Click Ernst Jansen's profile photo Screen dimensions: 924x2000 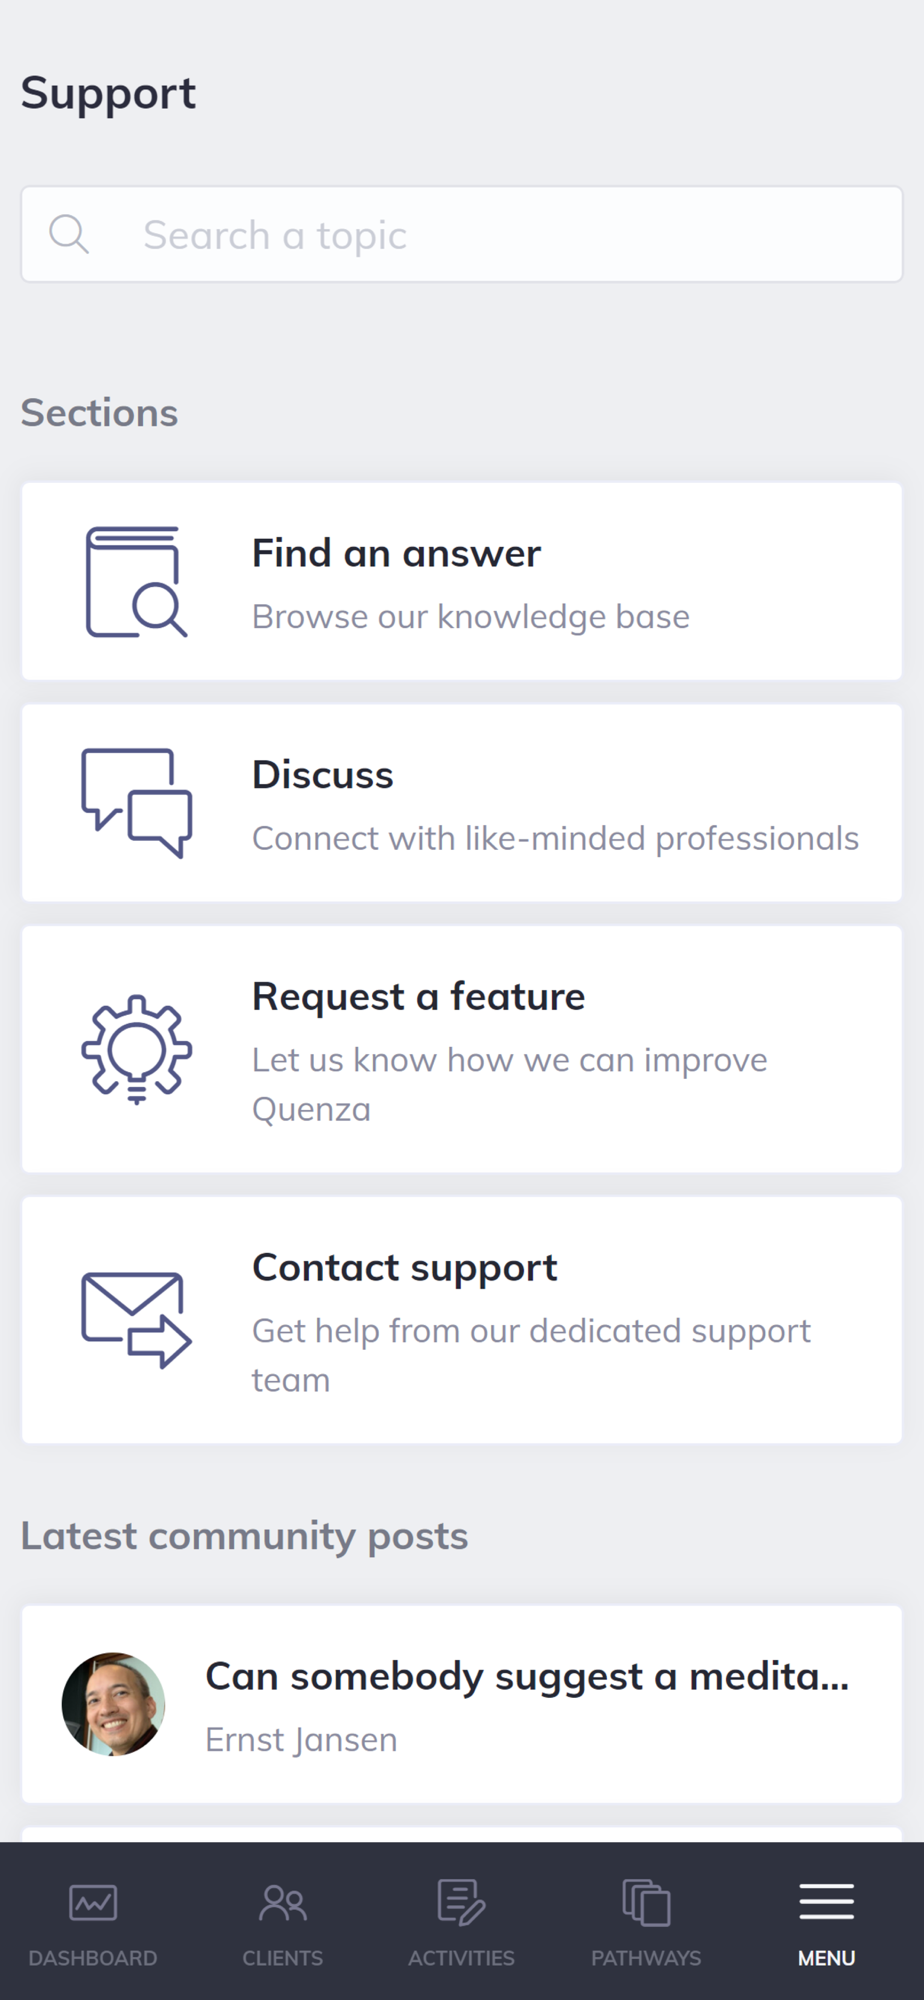(114, 1704)
